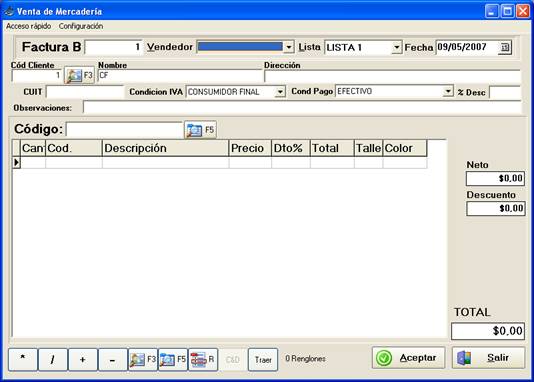Viewport: 534px width, 382px height.
Task: Click the Fecha date field 09/05/2007
Action: pyautogui.click(x=467, y=47)
